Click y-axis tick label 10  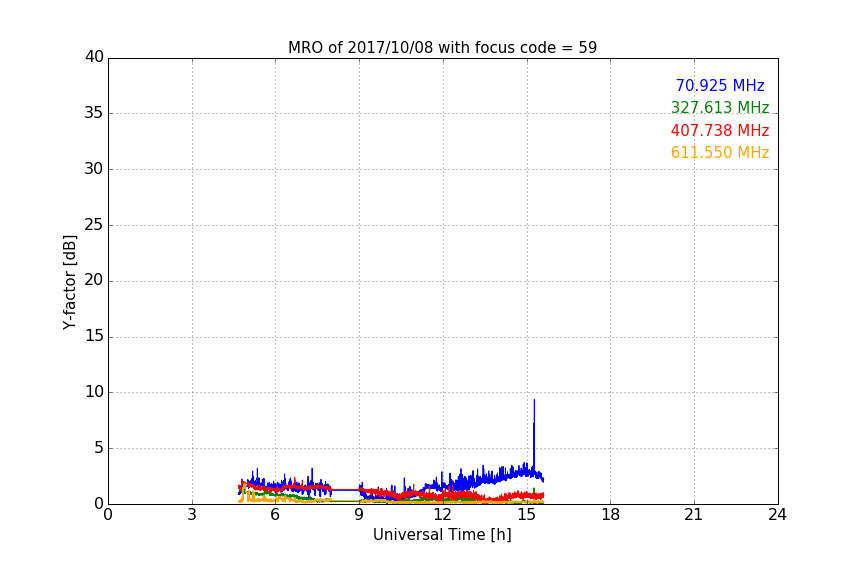94,392
